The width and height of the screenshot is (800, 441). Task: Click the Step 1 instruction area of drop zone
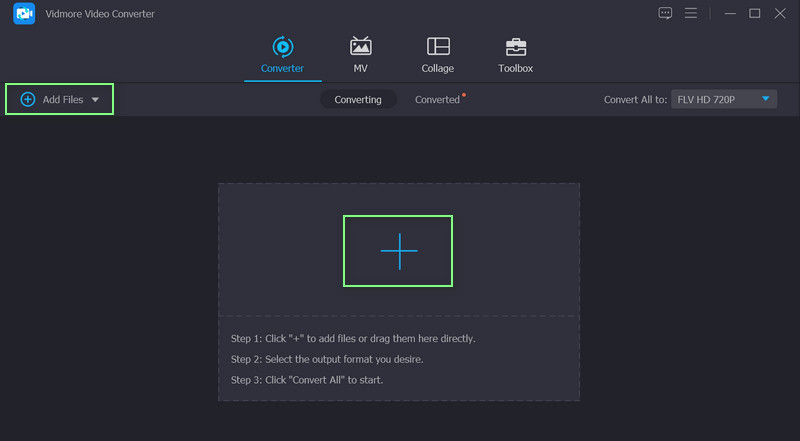click(353, 338)
